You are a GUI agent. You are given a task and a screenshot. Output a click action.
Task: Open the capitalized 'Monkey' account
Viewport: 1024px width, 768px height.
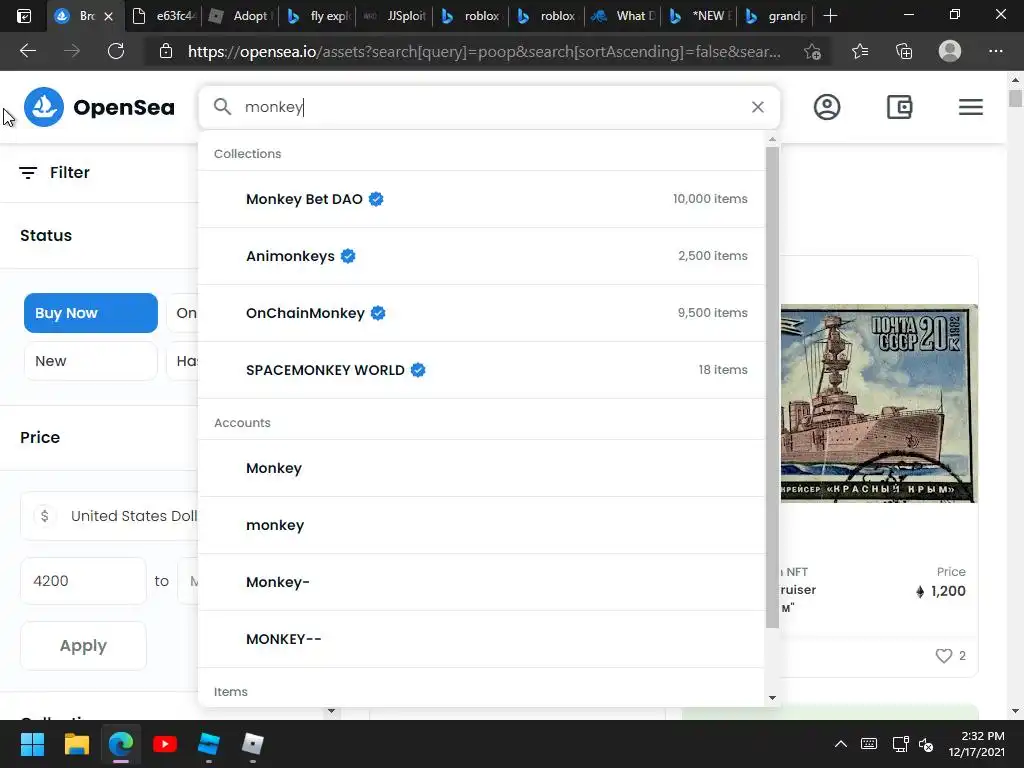[x=481, y=468]
